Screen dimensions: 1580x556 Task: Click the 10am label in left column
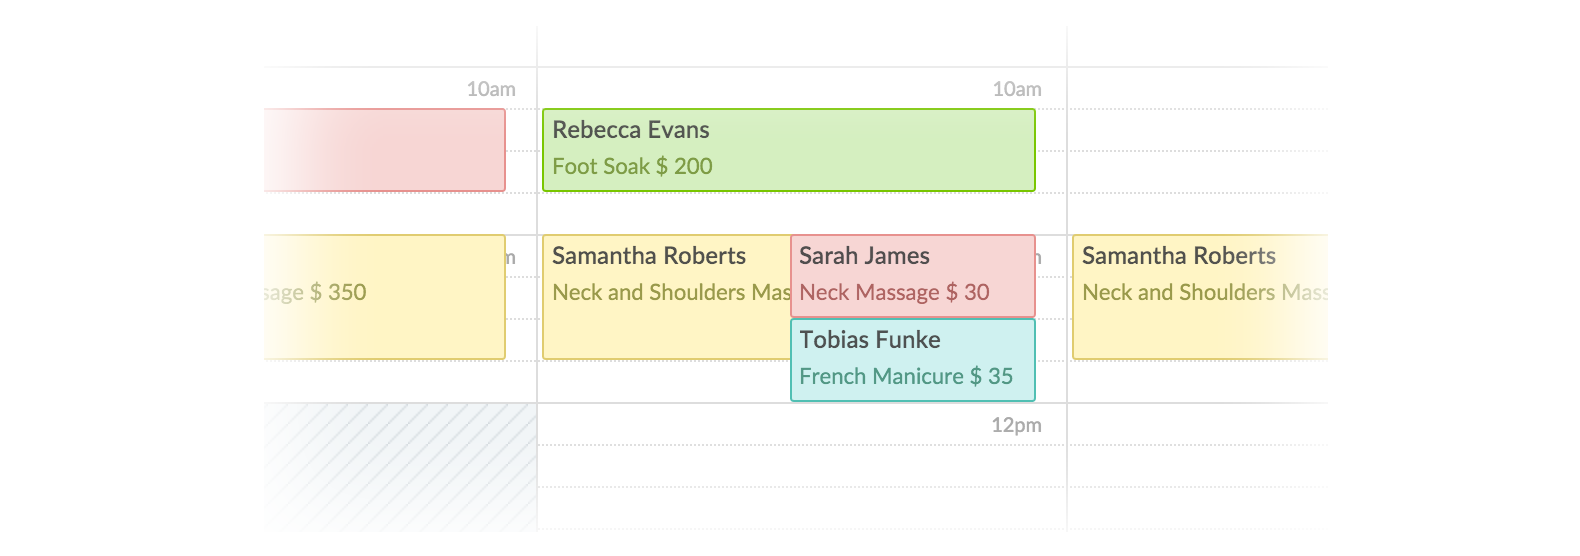coord(490,89)
